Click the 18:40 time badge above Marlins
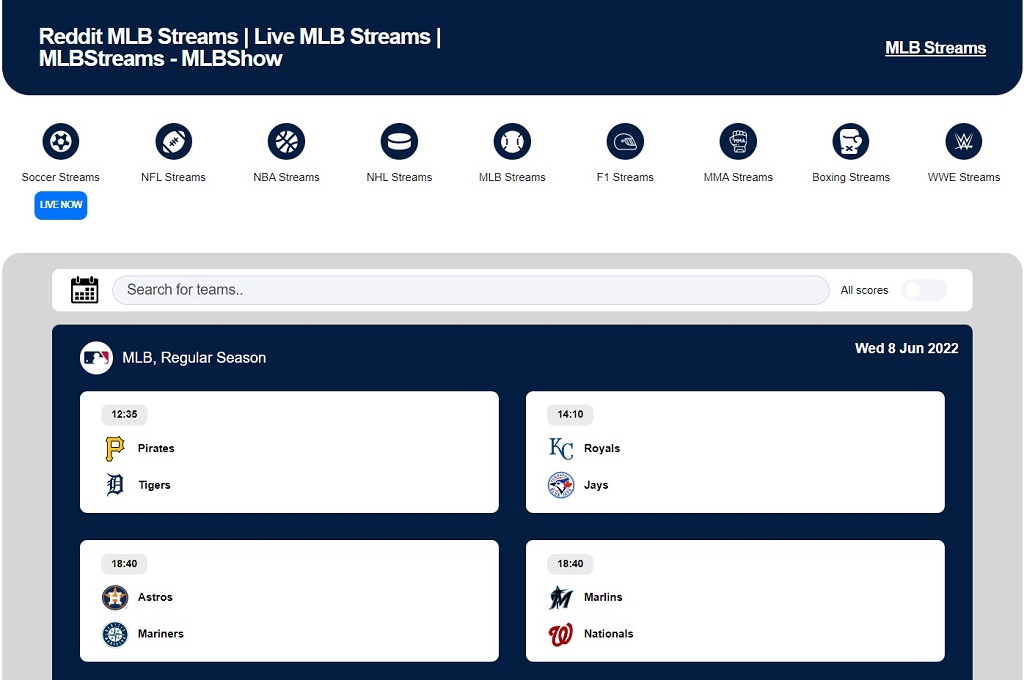 pos(570,564)
